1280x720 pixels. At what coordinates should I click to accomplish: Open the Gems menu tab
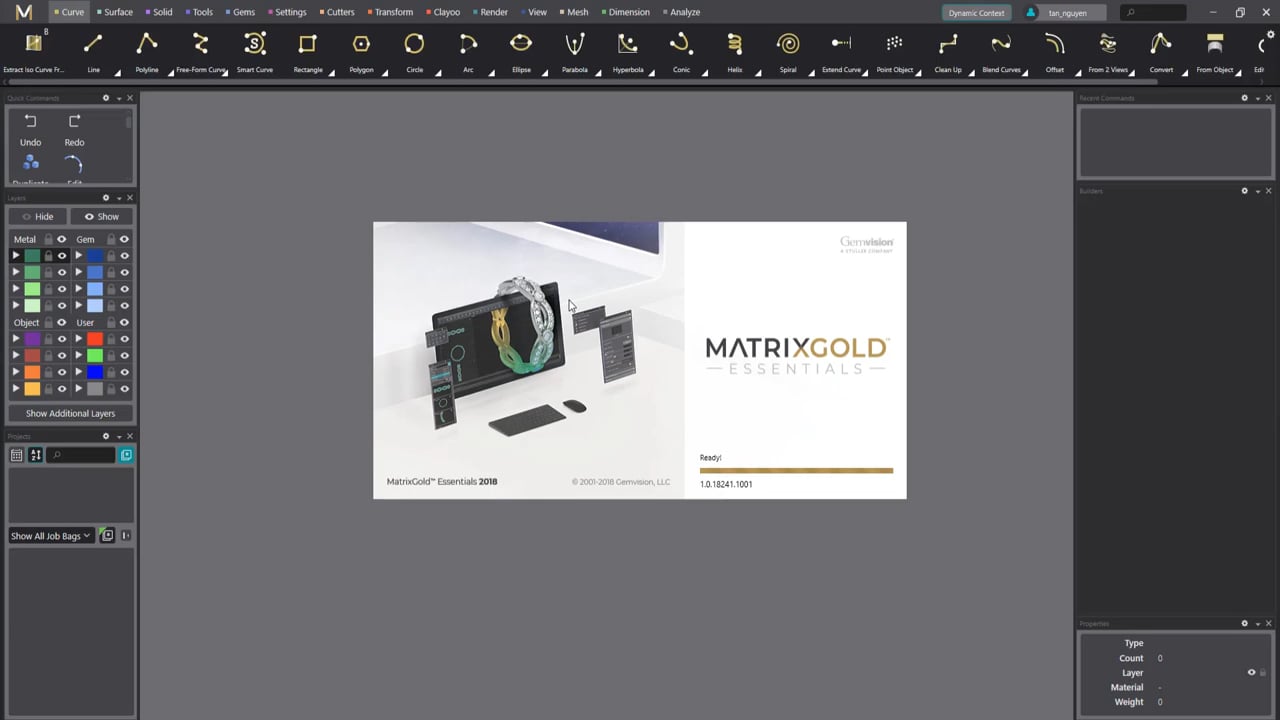coord(240,12)
